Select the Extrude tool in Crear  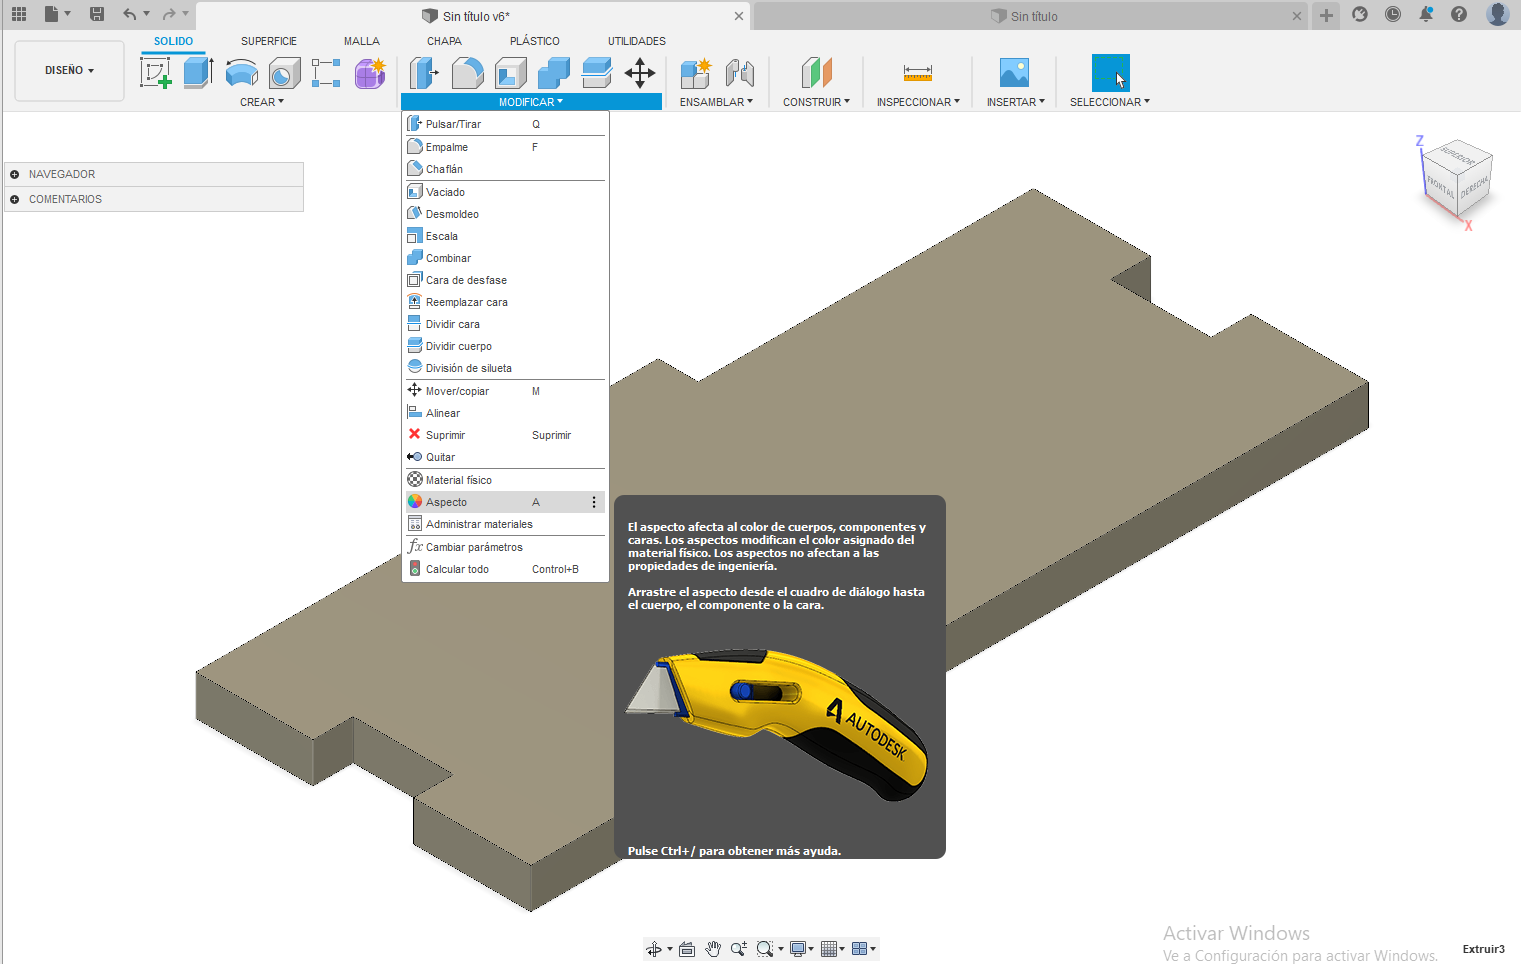(198, 72)
